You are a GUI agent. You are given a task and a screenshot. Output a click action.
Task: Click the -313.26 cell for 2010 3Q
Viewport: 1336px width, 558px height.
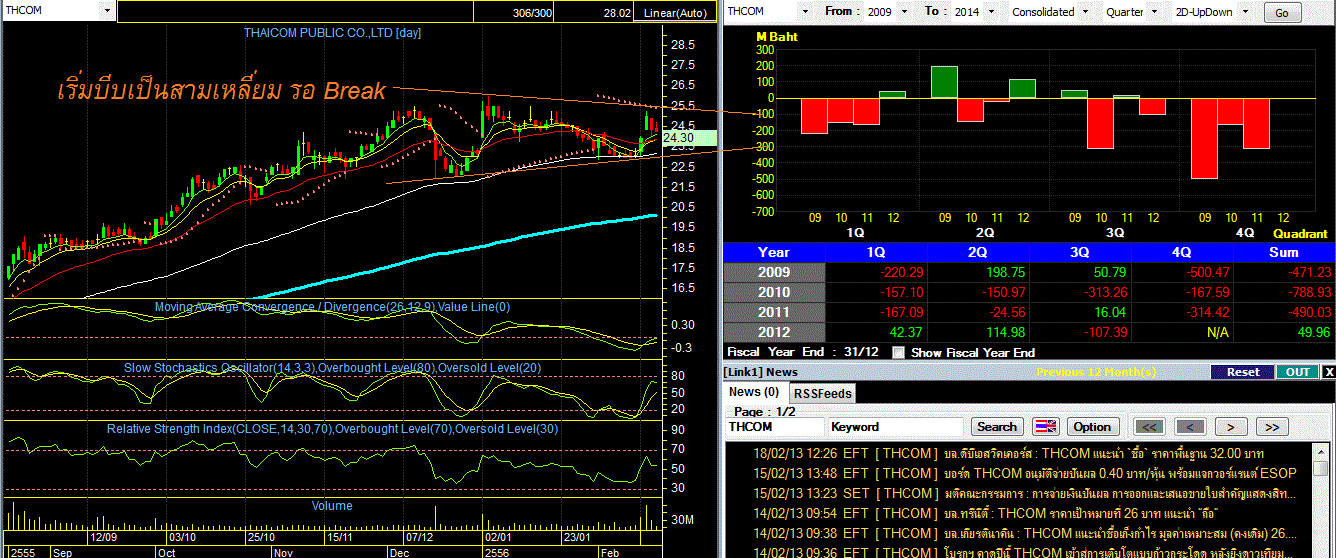[x=1080, y=292]
